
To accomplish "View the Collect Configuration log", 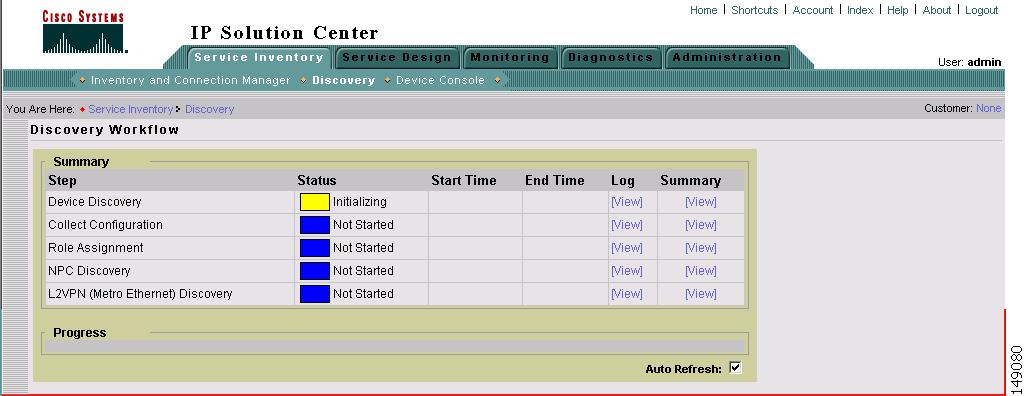I will (627, 225).
